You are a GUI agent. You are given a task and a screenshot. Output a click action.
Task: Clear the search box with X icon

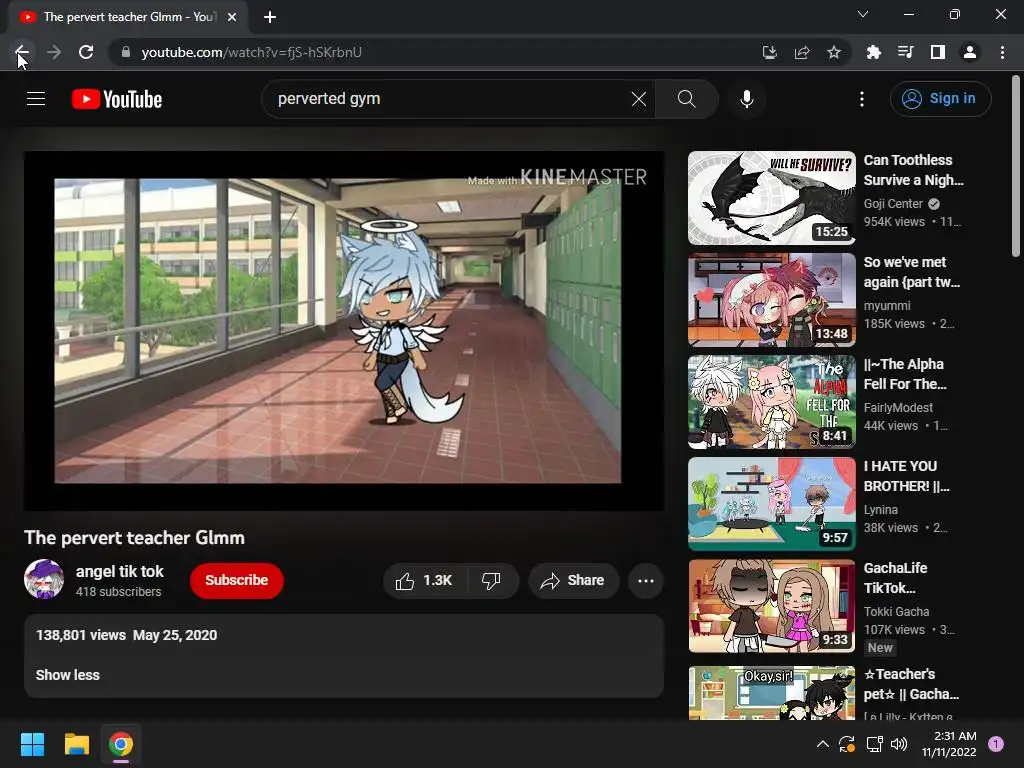coord(639,99)
